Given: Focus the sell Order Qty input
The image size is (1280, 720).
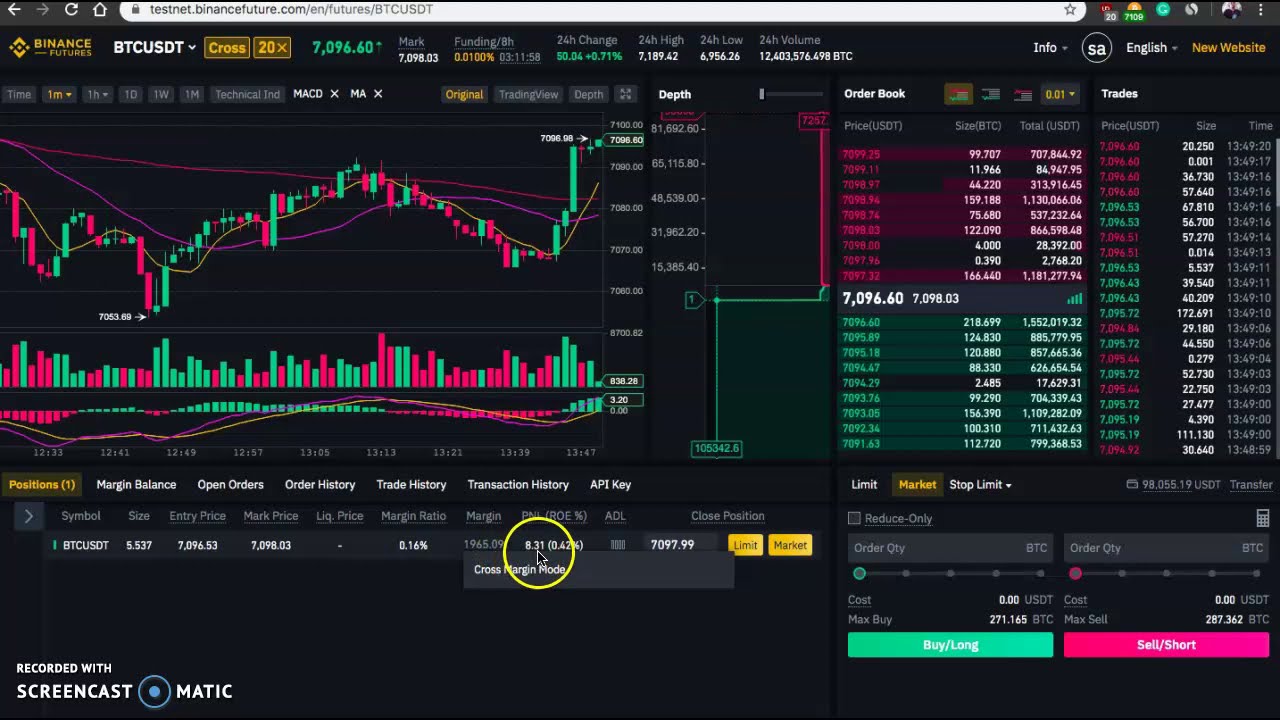Looking at the screenshot, I should click(x=1166, y=548).
